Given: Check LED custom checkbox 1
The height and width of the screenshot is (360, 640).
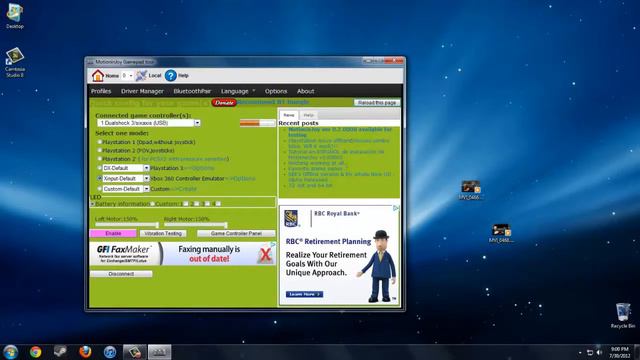Looking at the screenshot, I should (x=186, y=204).
